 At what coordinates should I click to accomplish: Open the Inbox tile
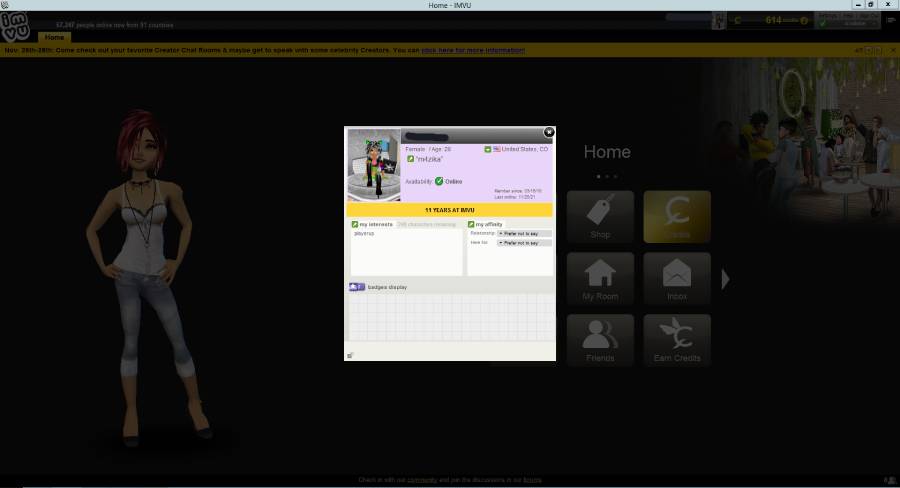pos(677,278)
